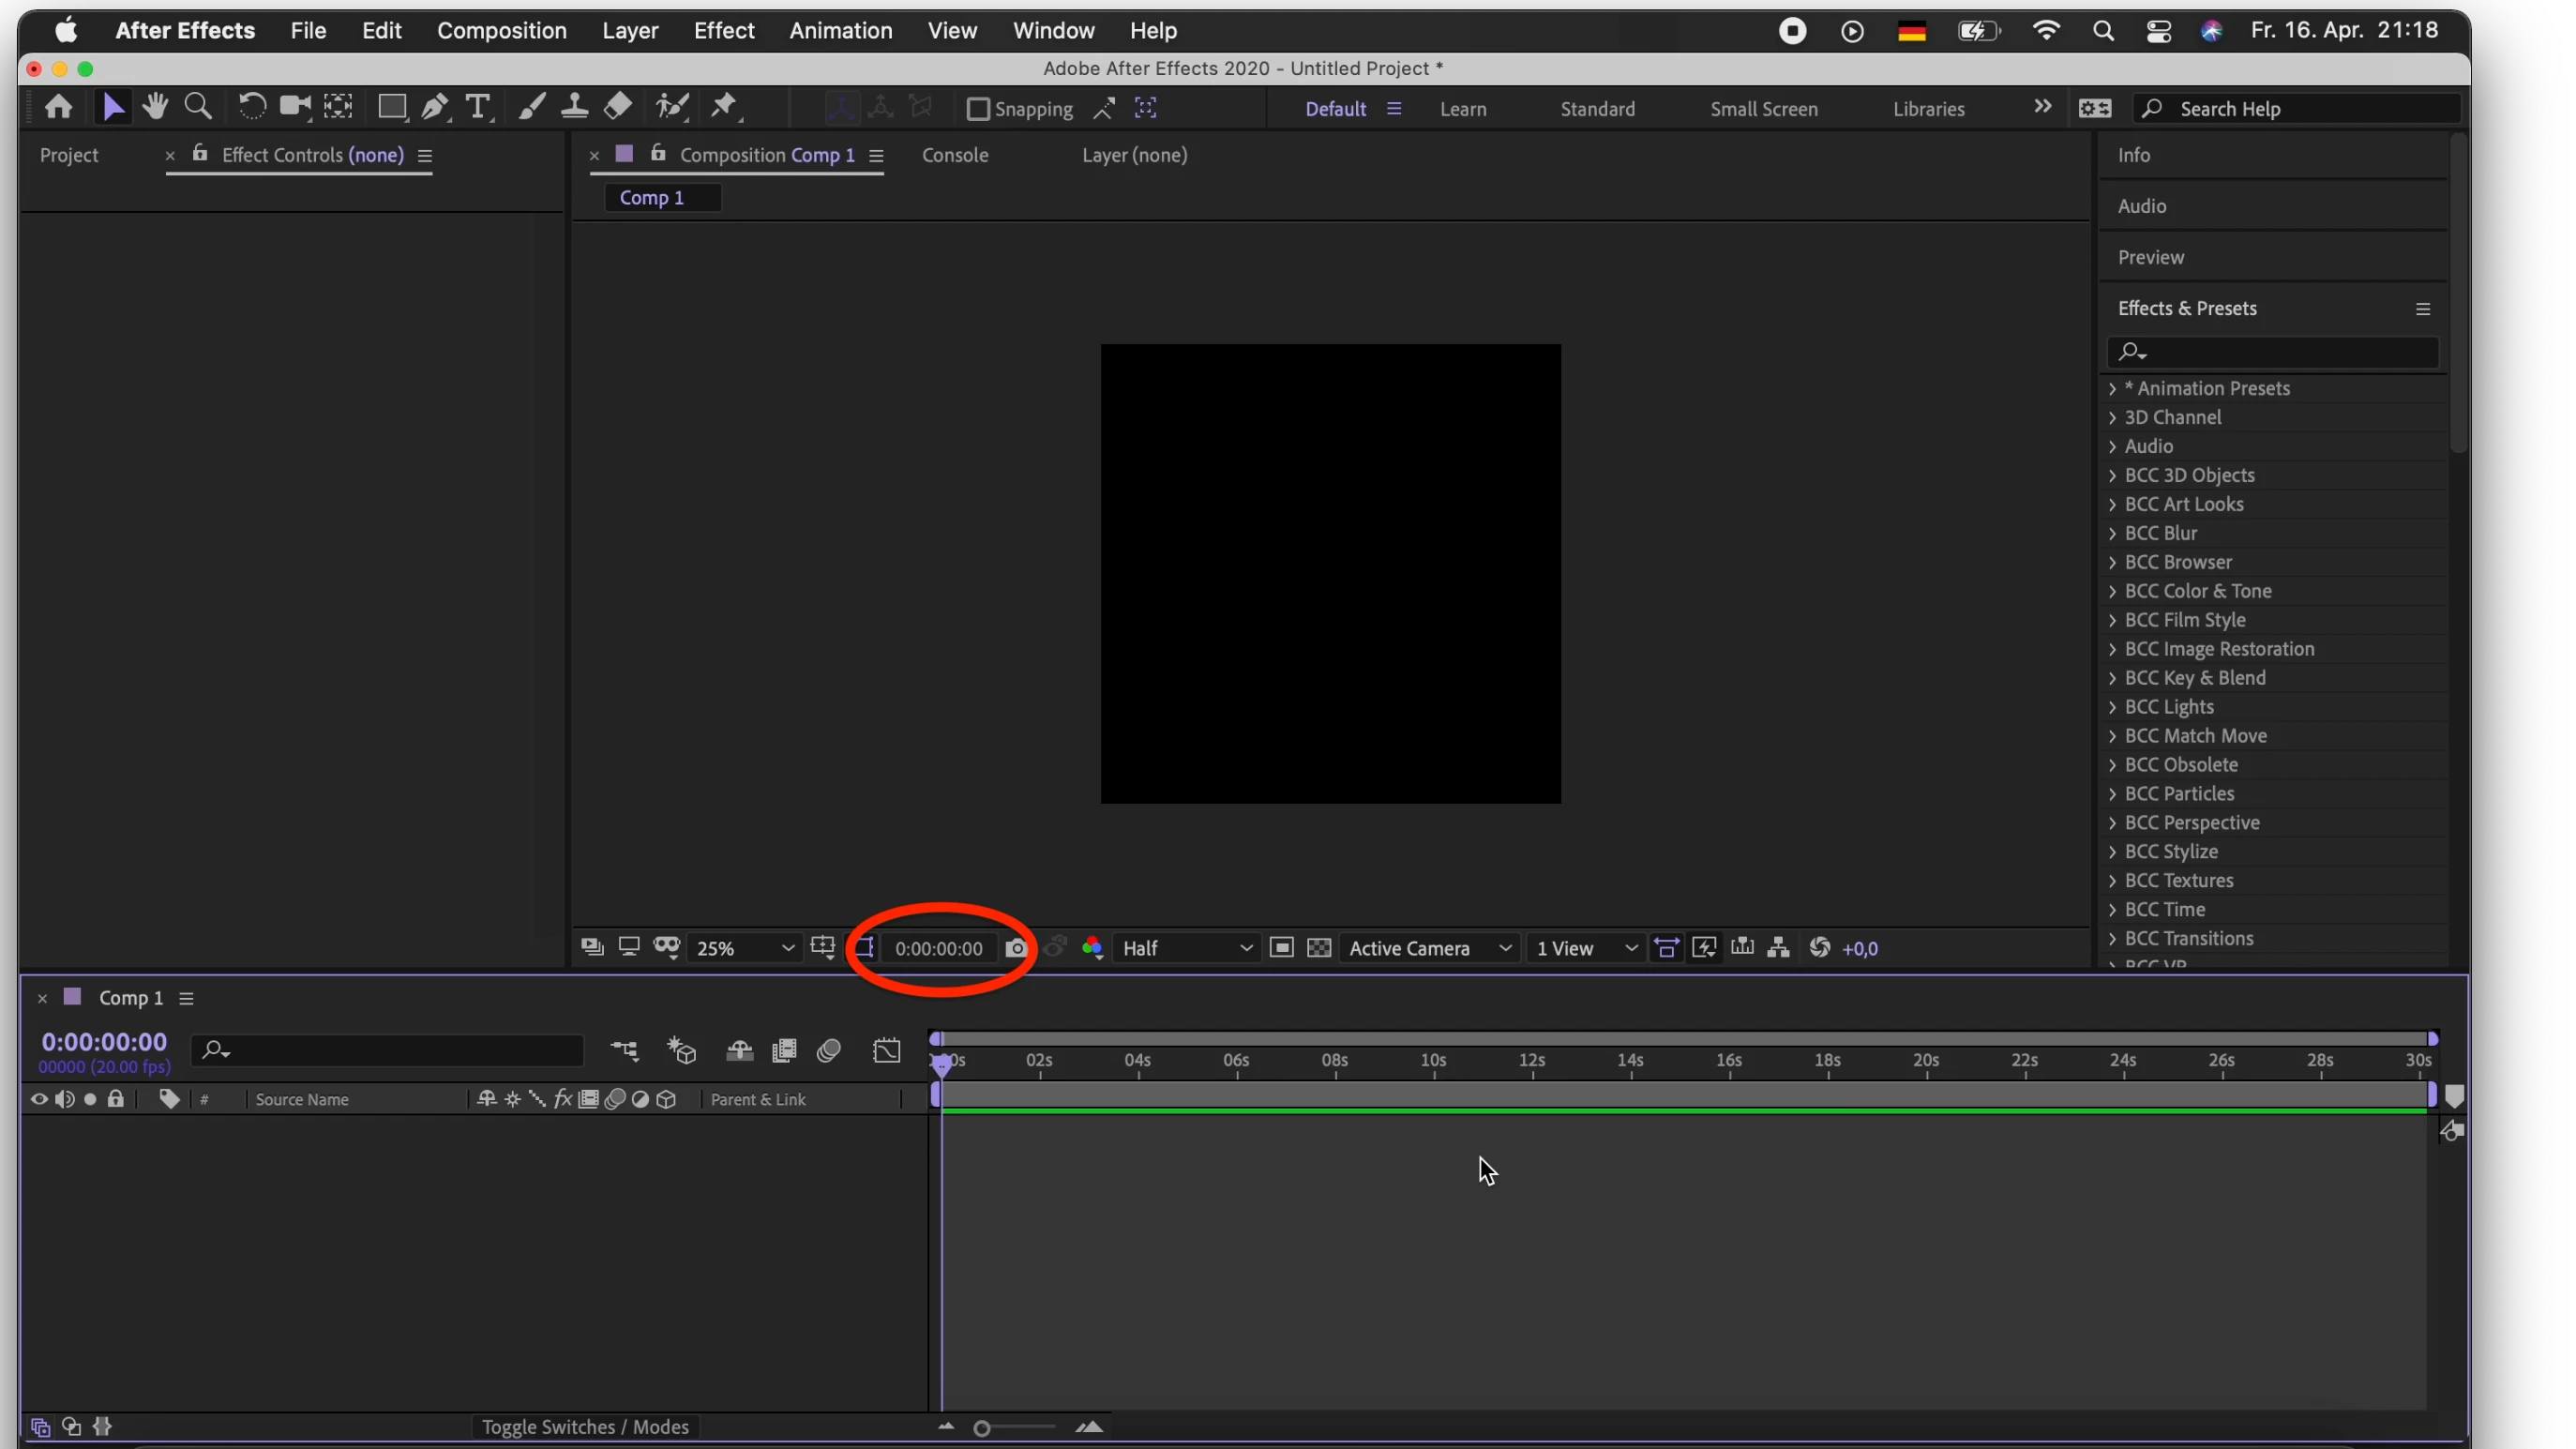Open the 25% magnification dropdown
Screen dimensions: 2576x1449
point(744,948)
